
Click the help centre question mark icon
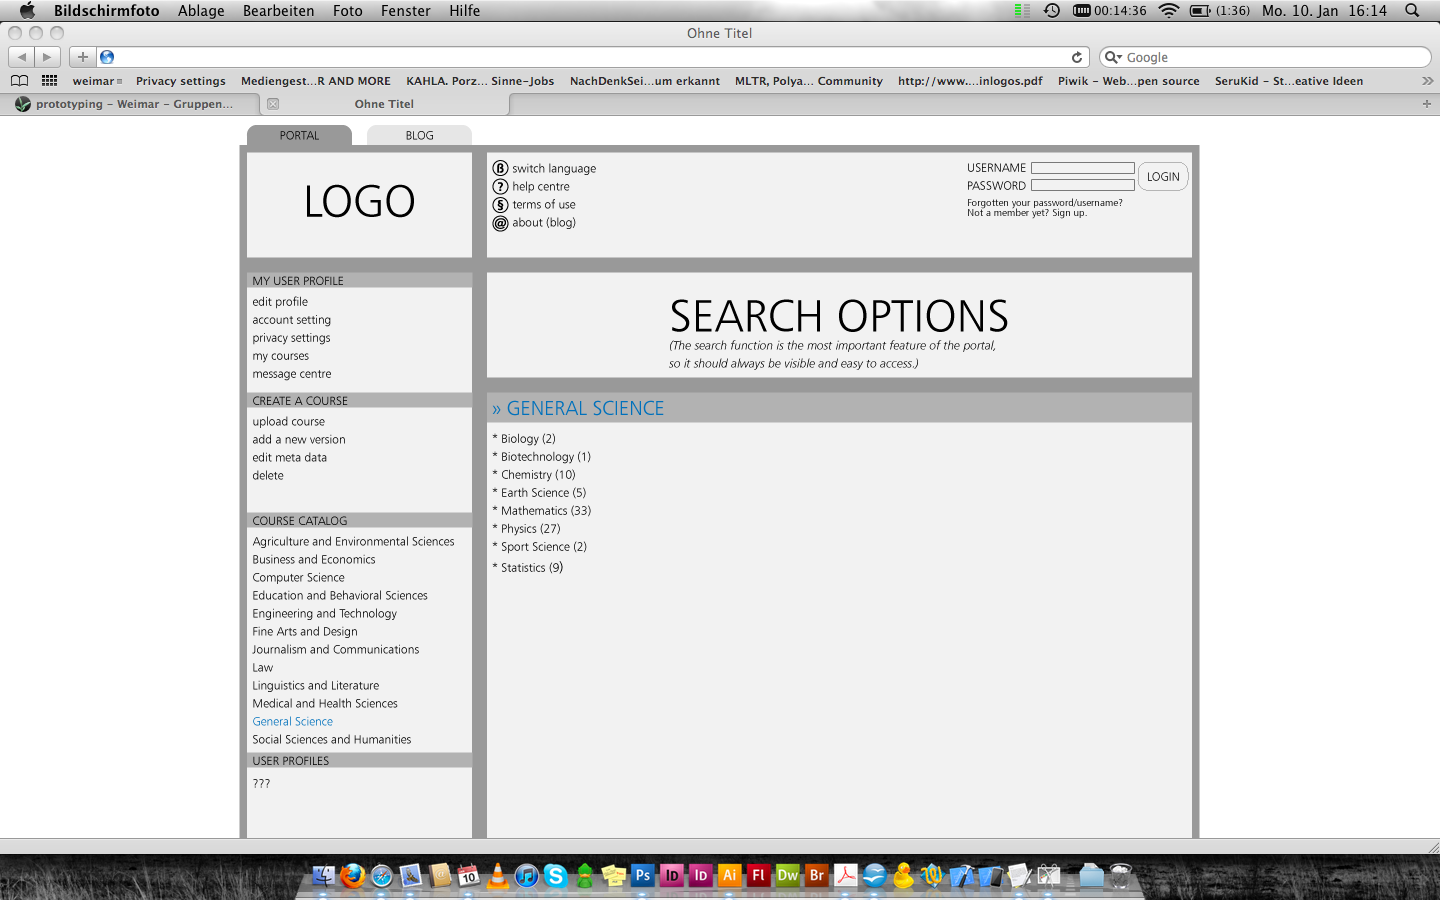pyautogui.click(x=500, y=186)
